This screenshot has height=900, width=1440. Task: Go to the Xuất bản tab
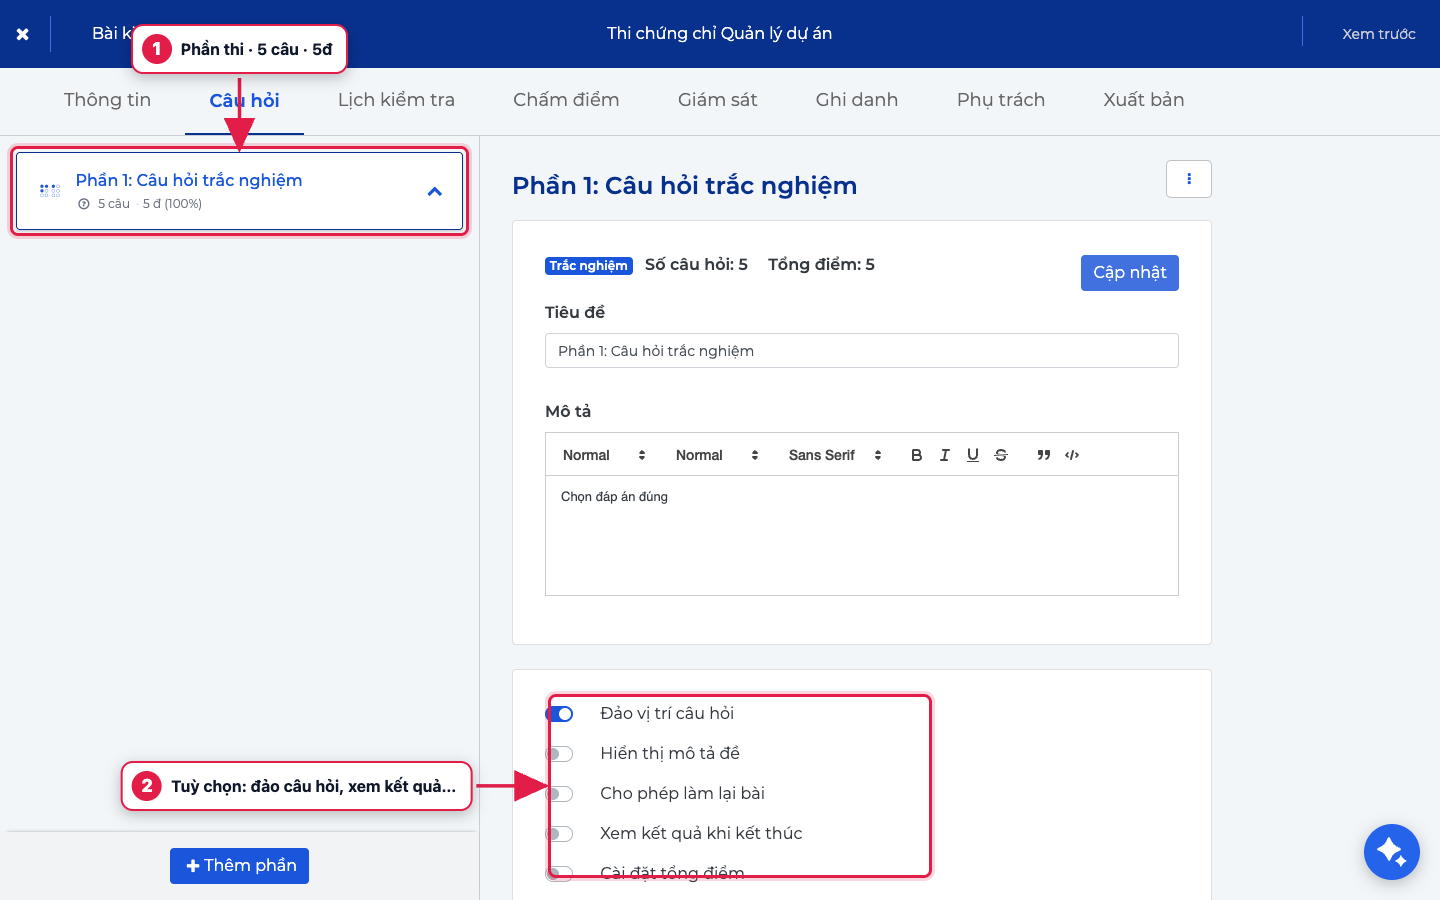(x=1144, y=100)
